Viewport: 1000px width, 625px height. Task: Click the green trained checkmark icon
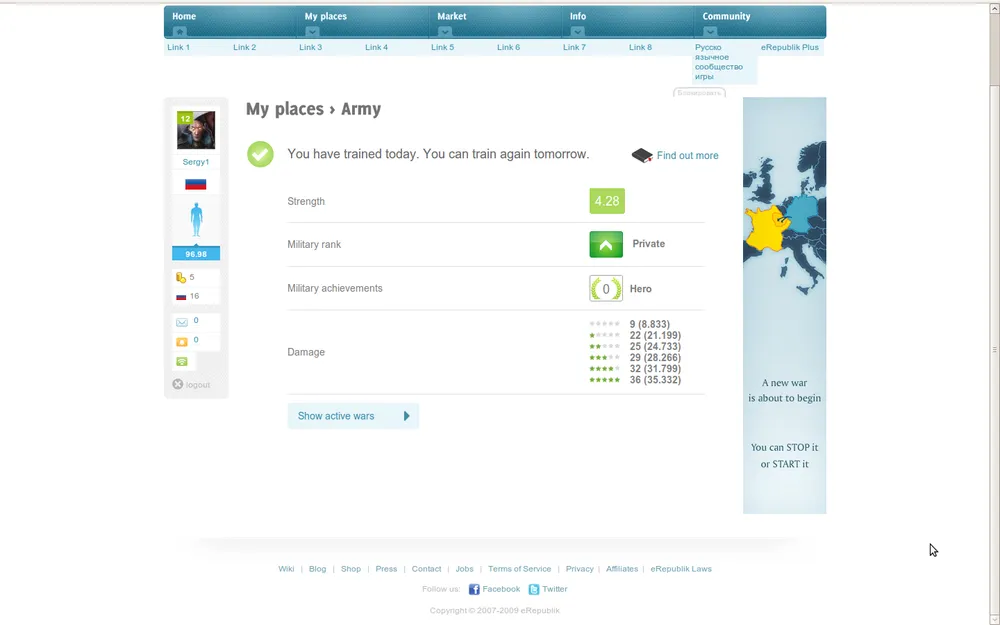(x=260, y=154)
